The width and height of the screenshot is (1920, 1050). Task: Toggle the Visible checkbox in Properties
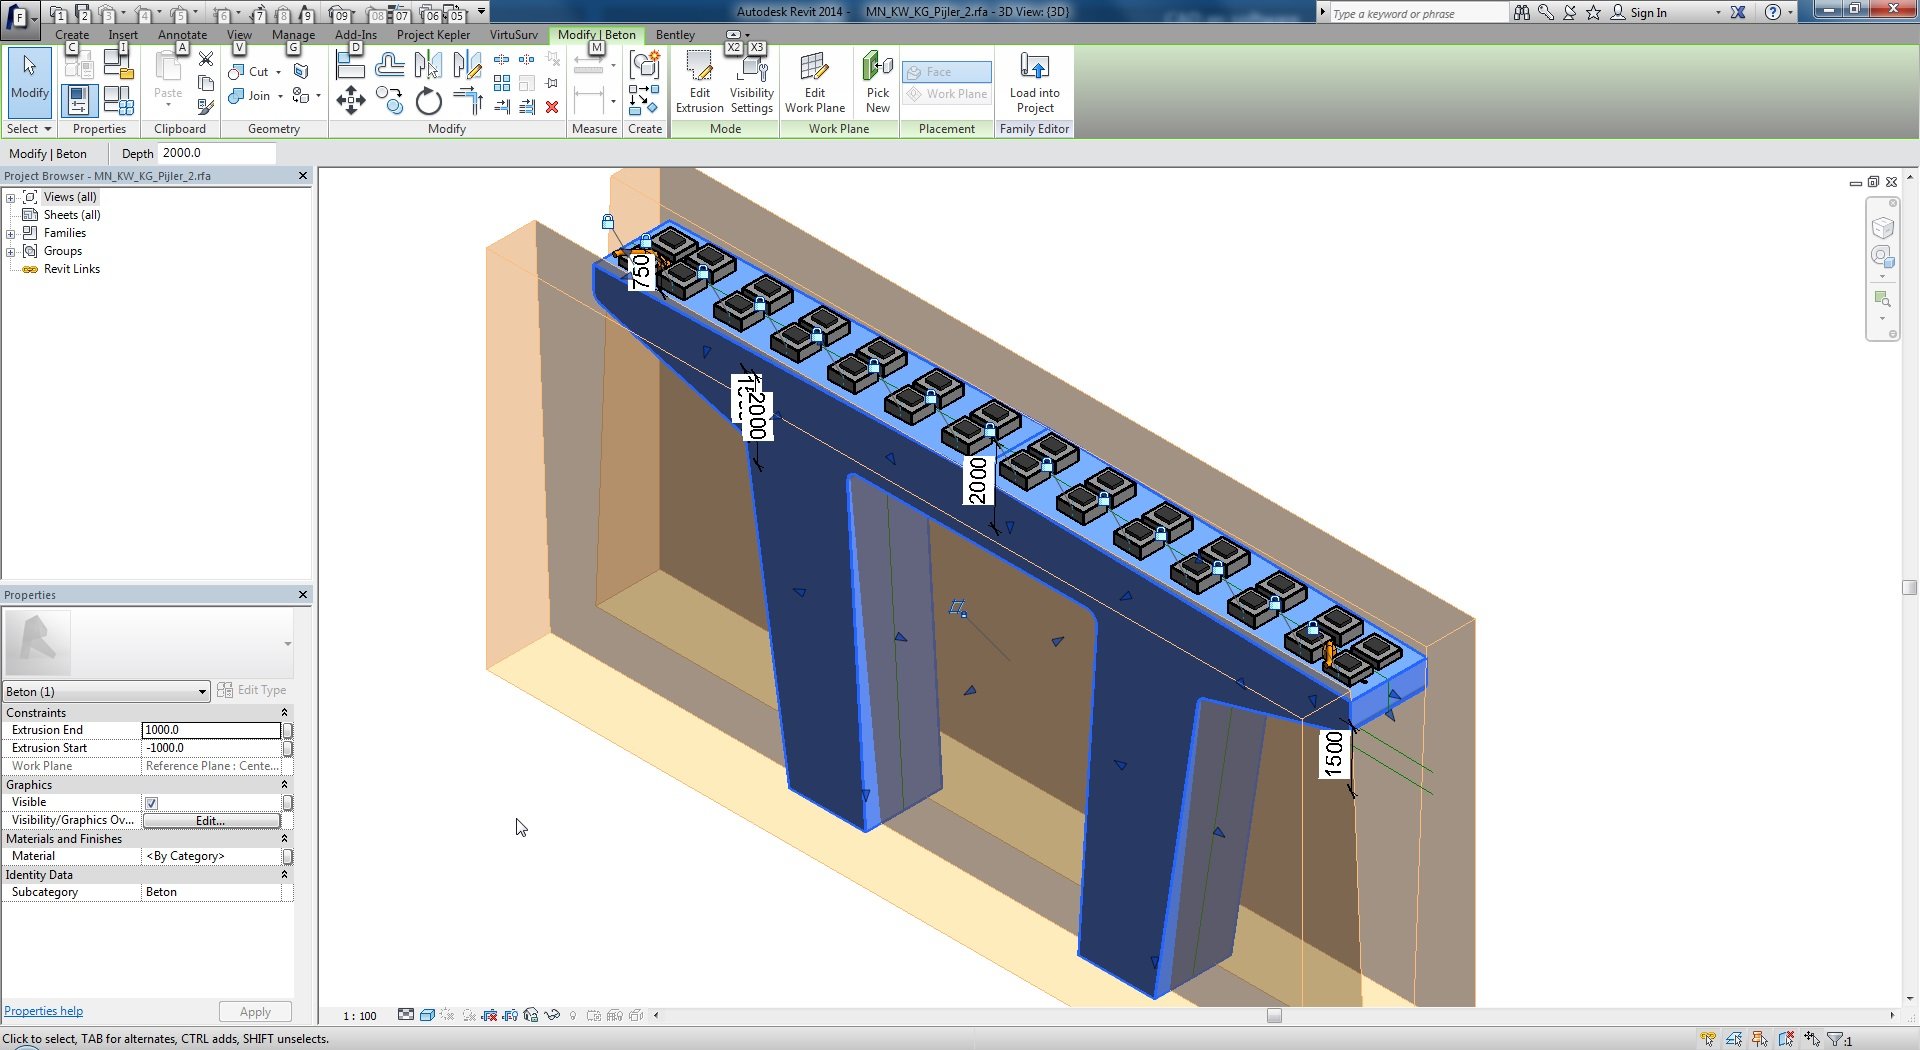[x=152, y=803]
